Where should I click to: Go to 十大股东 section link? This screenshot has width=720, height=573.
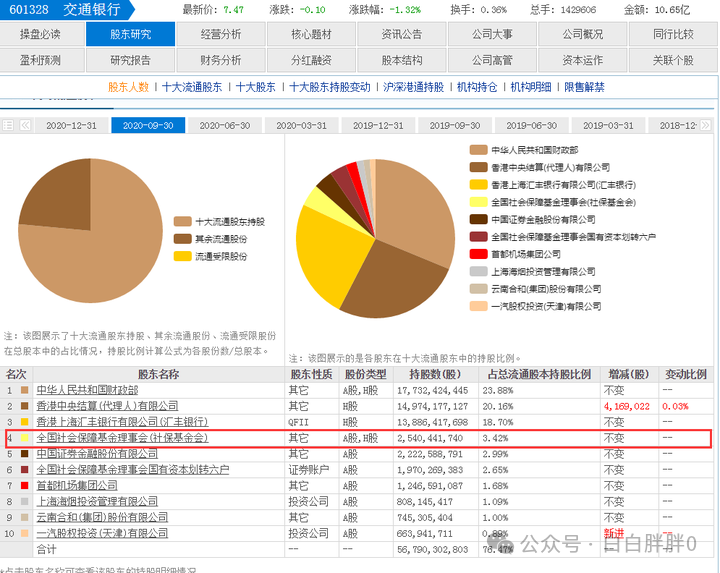256,87
